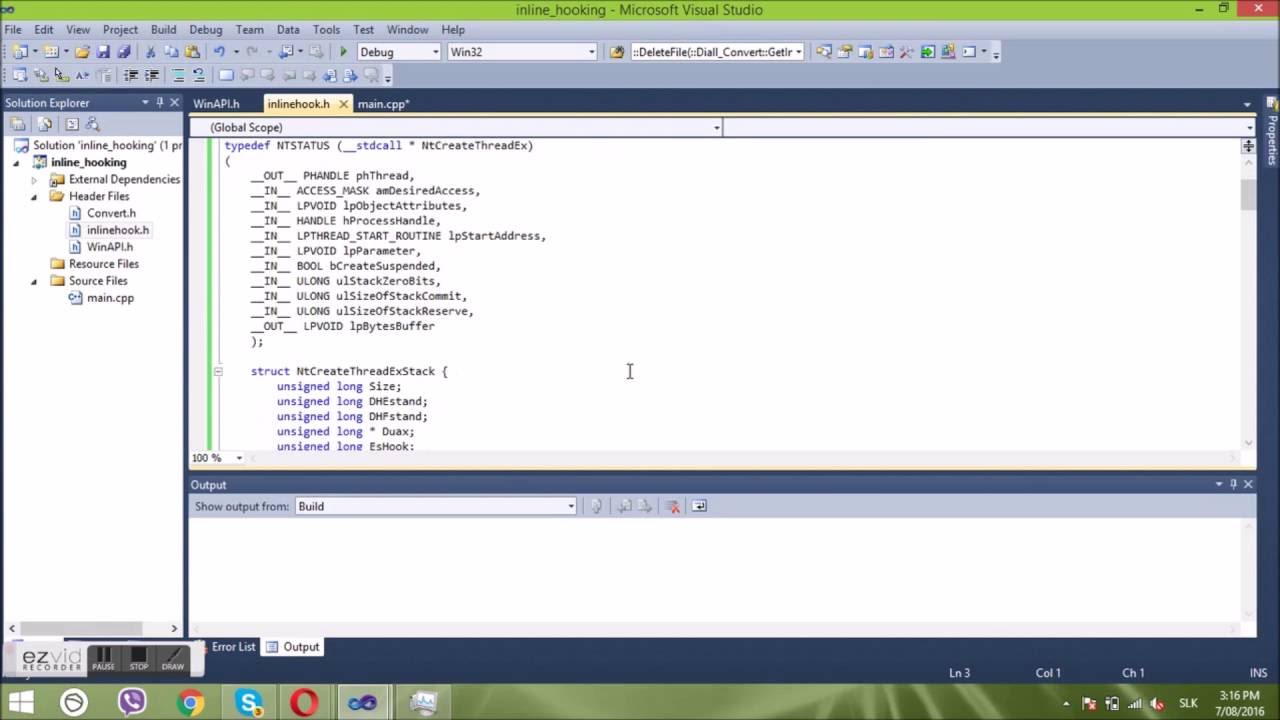Viewport: 1280px width, 720px height.
Task: Click the code editor vertical scrollbar thumb
Action: [1248, 195]
